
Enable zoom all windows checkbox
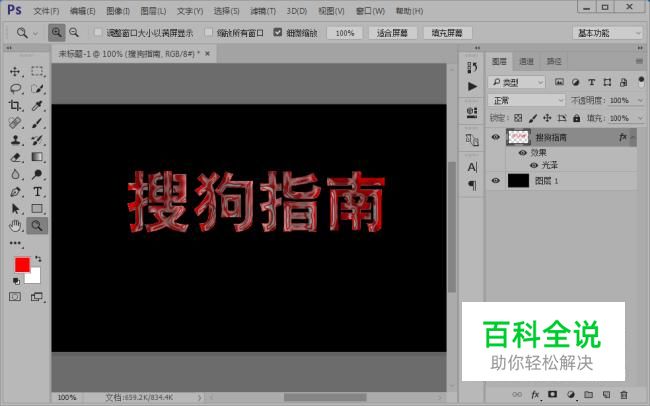(209, 32)
